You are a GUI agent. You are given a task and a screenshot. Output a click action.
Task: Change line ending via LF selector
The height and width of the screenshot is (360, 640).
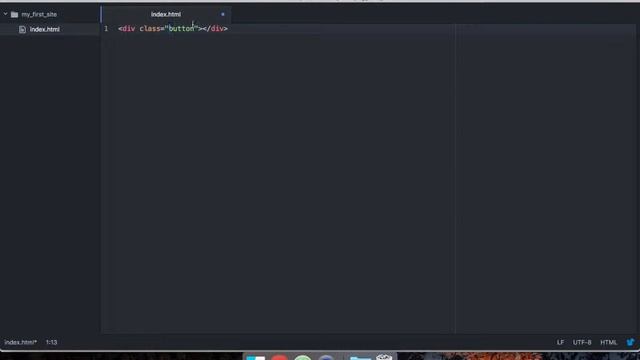click(560, 342)
